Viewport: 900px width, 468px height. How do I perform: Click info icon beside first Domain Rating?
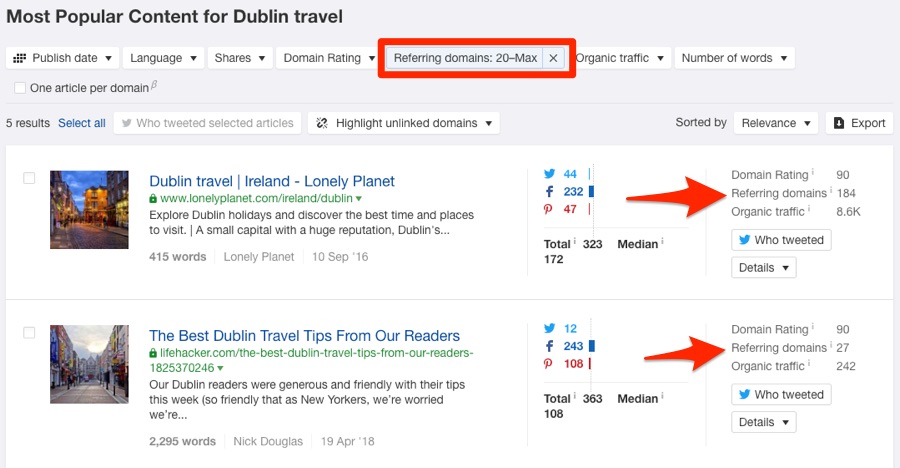tap(813, 171)
